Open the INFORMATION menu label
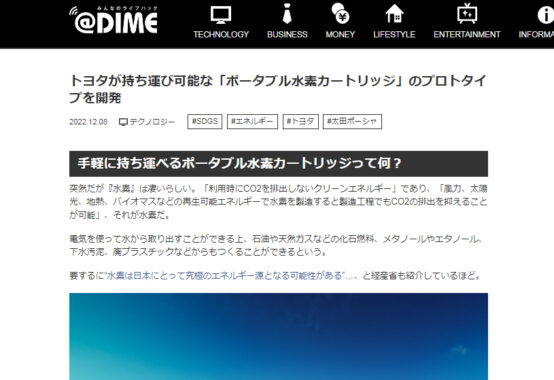554x380 pixels. click(536, 35)
